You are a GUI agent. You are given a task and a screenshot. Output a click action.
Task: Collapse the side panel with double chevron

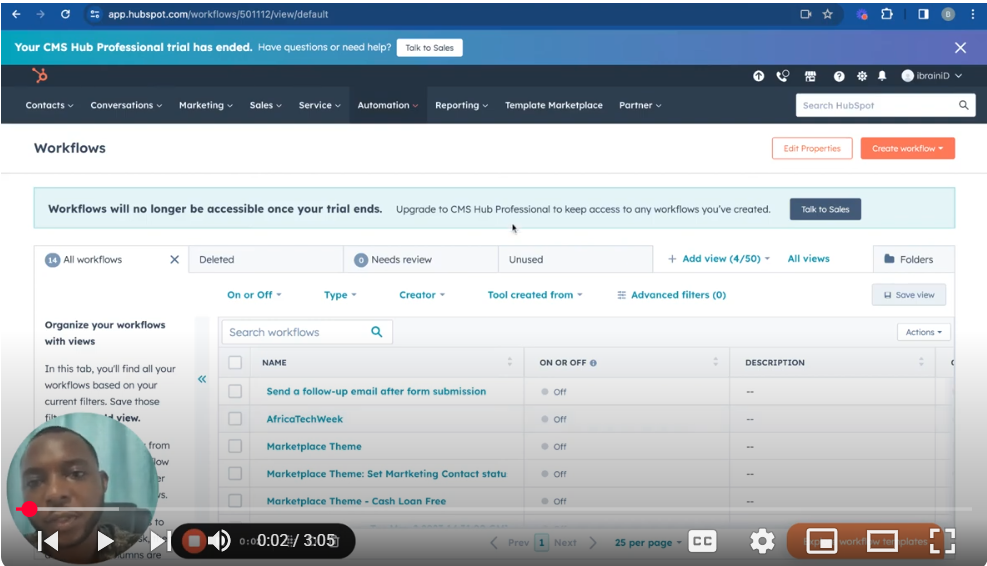(x=202, y=379)
